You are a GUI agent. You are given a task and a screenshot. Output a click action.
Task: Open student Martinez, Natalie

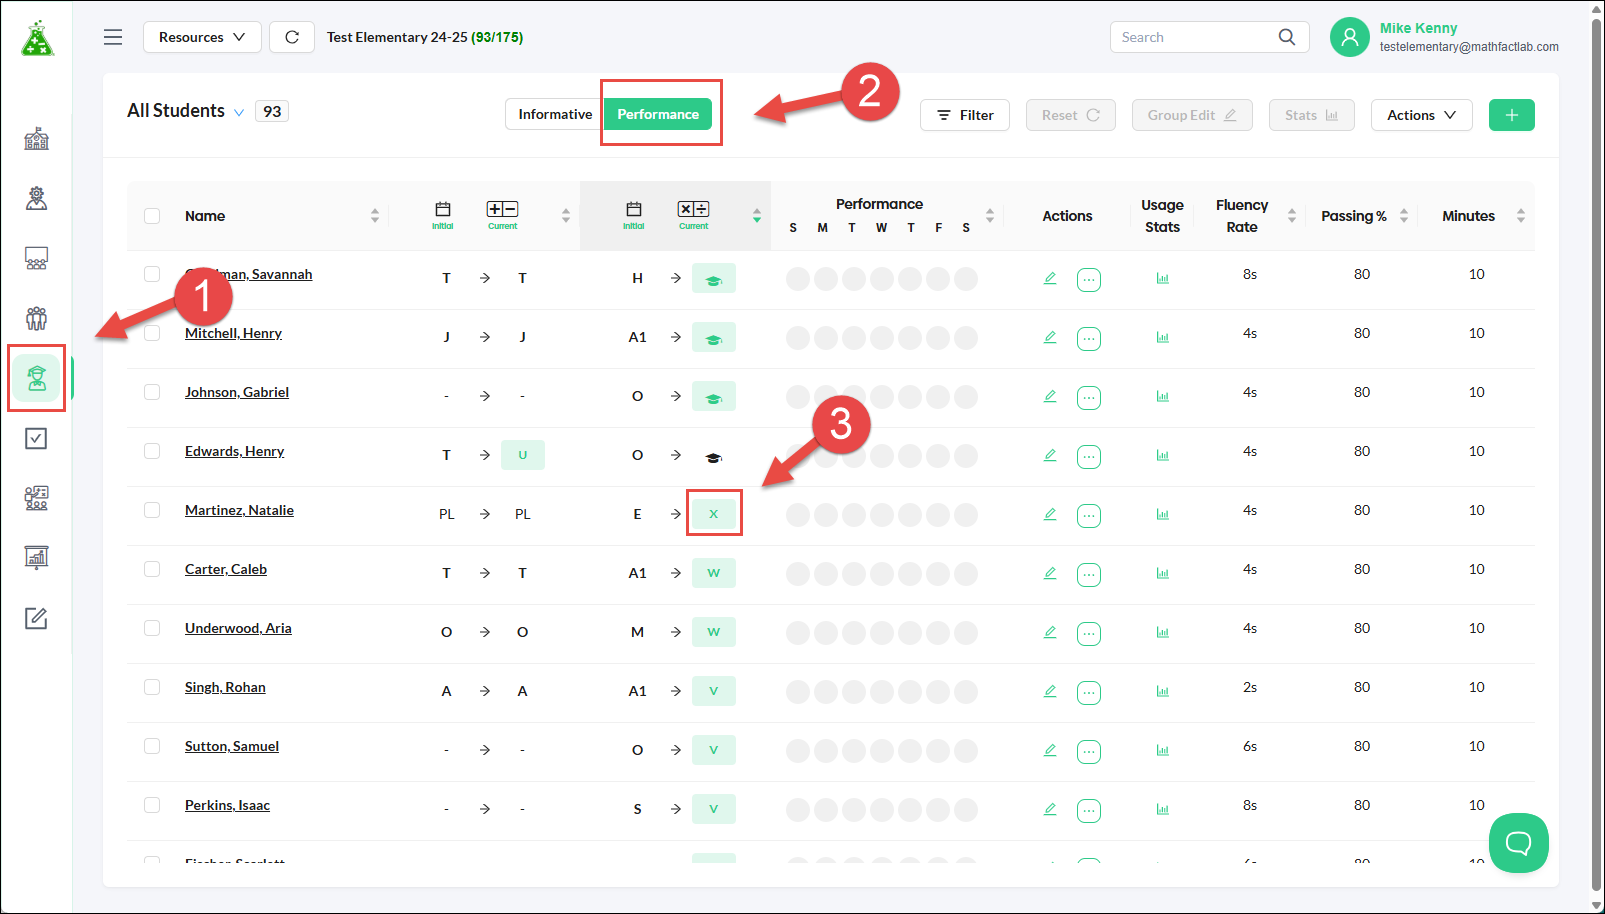tap(239, 510)
